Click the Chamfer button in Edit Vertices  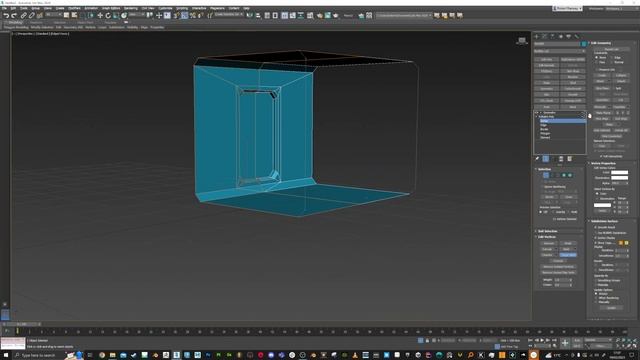point(547,255)
